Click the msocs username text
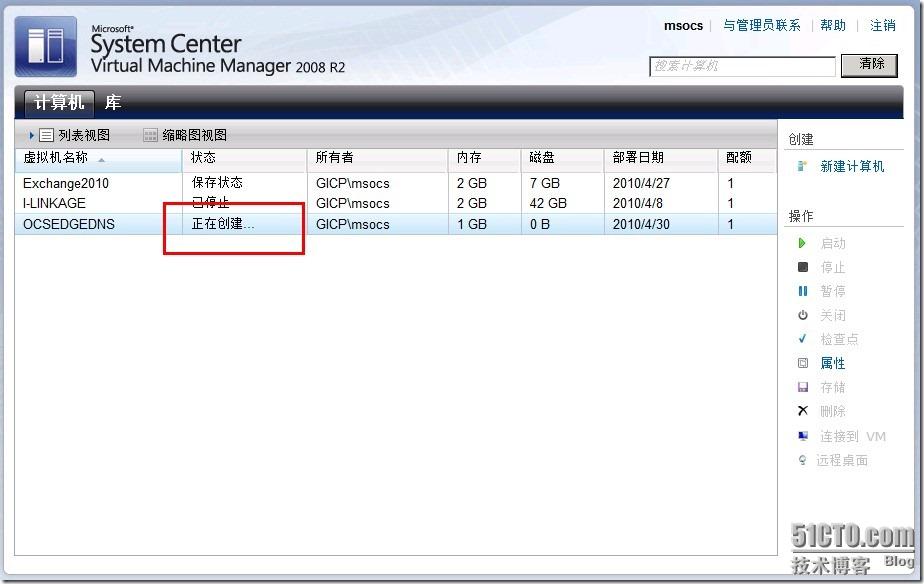This screenshot has width=924, height=584. click(x=684, y=25)
